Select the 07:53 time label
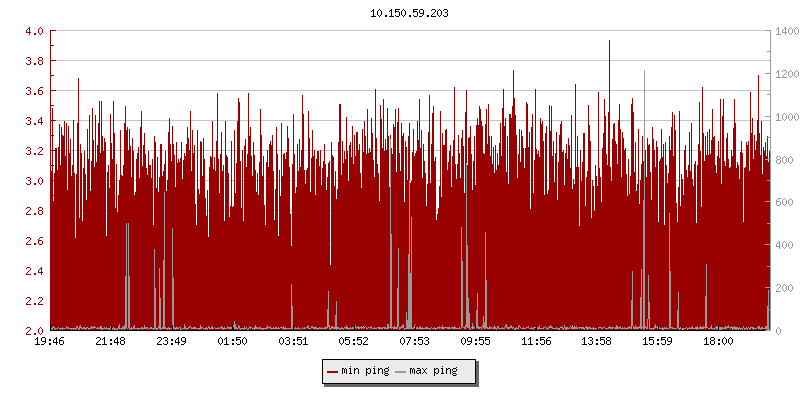This screenshot has width=800, height=400. [x=414, y=342]
